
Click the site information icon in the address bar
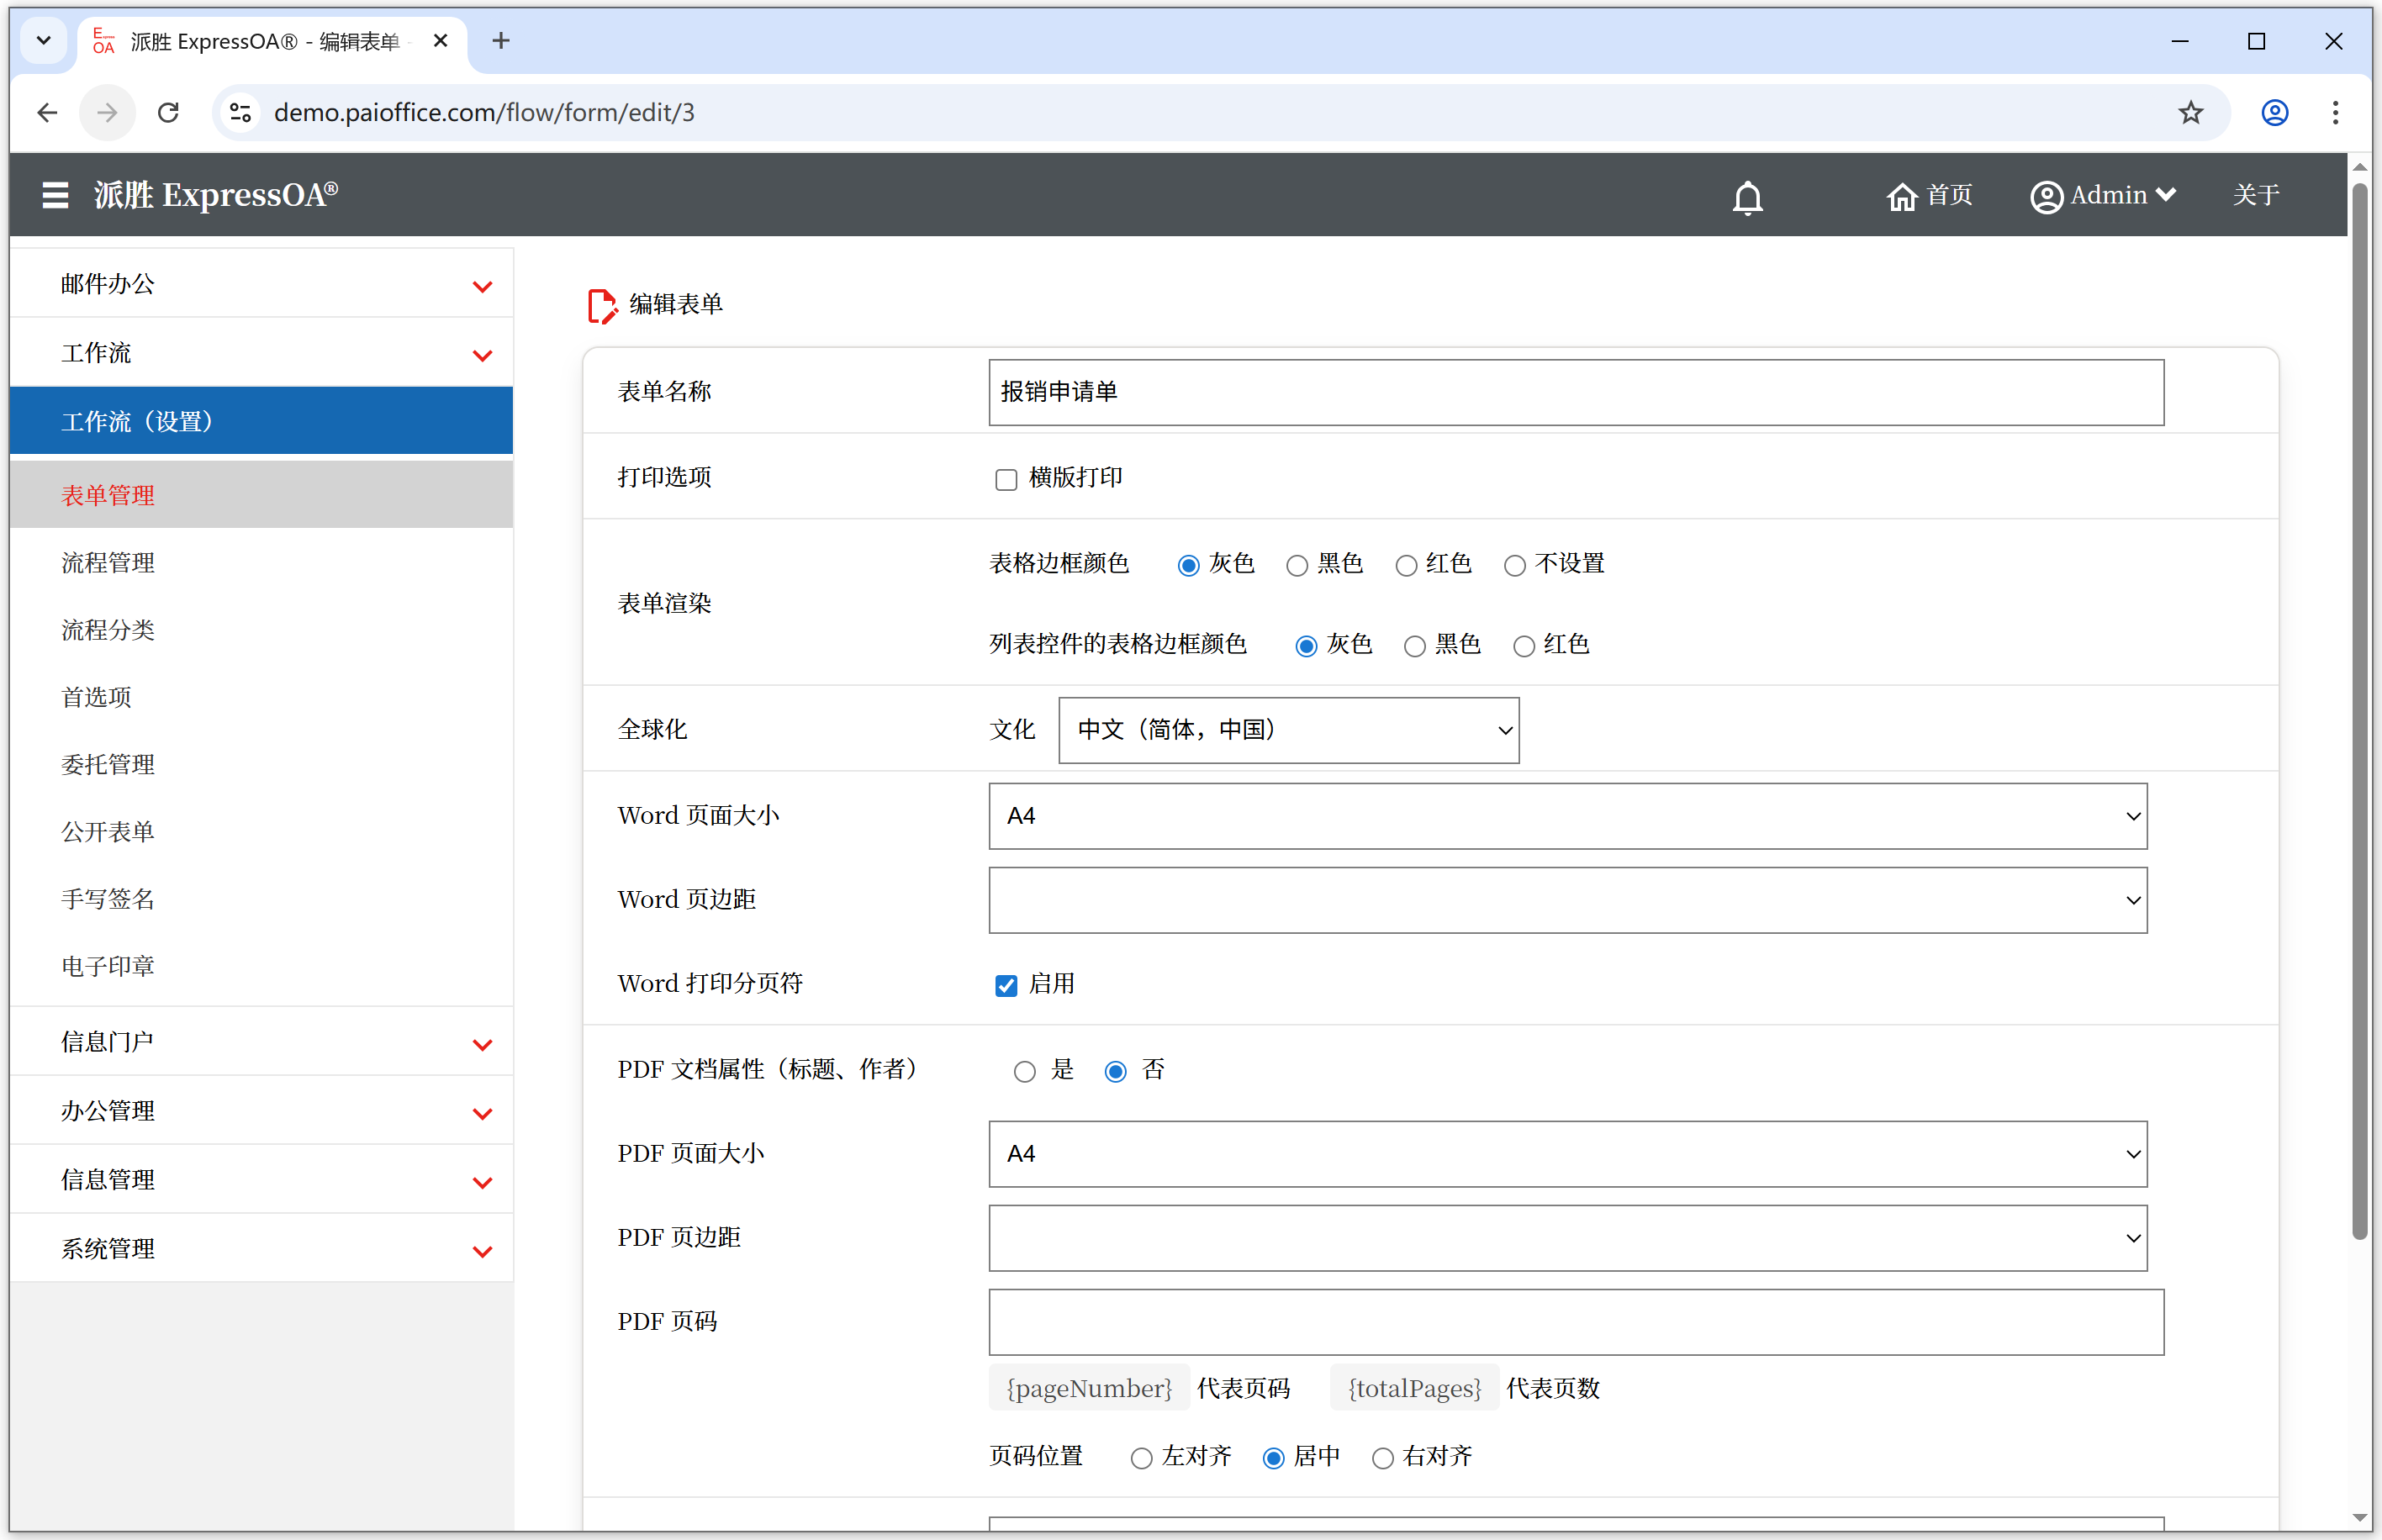240,113
